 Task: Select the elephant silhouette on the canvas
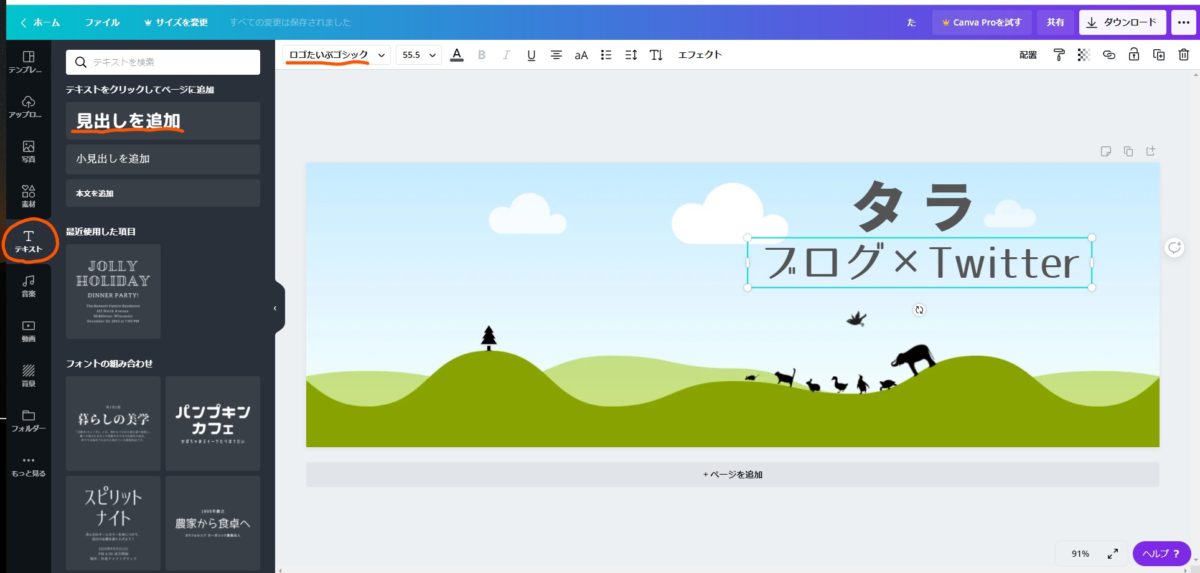tap(914, 359)
